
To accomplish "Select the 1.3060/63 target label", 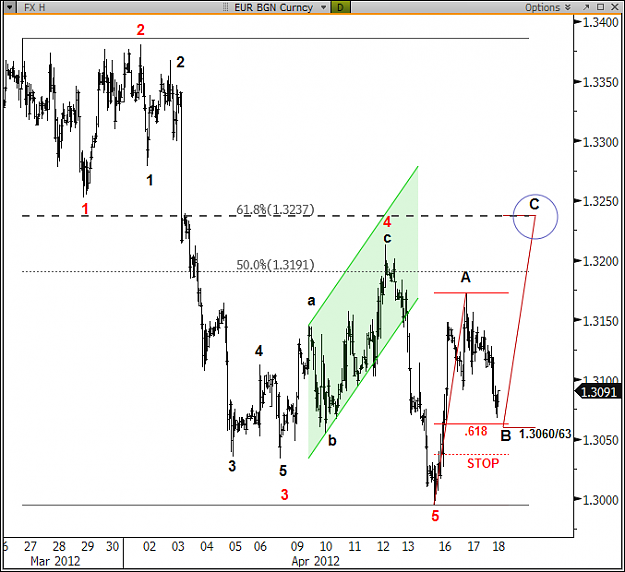I will [545, 434].
